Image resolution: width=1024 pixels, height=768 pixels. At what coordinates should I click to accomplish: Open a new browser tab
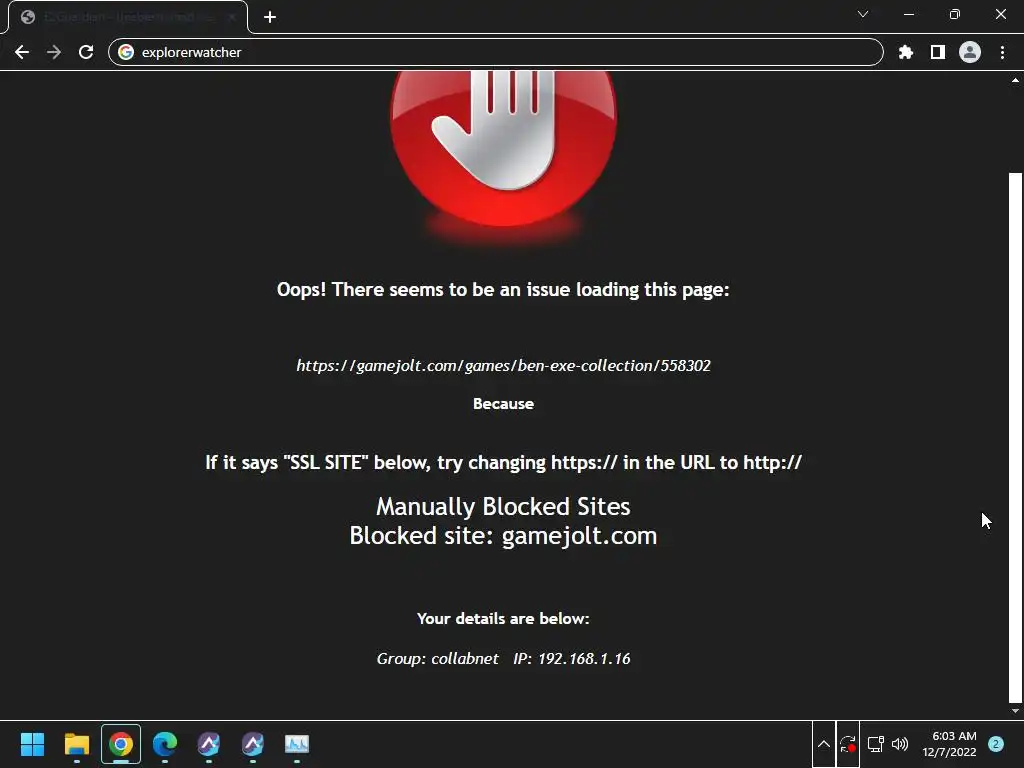click(270, 17)
